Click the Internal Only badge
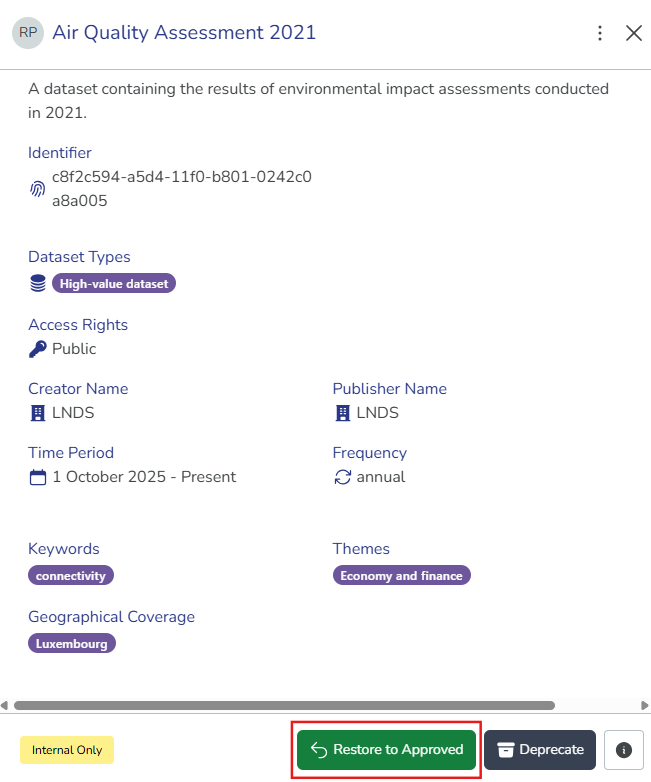The image size is (651, 782). click(x=67, y=750)
